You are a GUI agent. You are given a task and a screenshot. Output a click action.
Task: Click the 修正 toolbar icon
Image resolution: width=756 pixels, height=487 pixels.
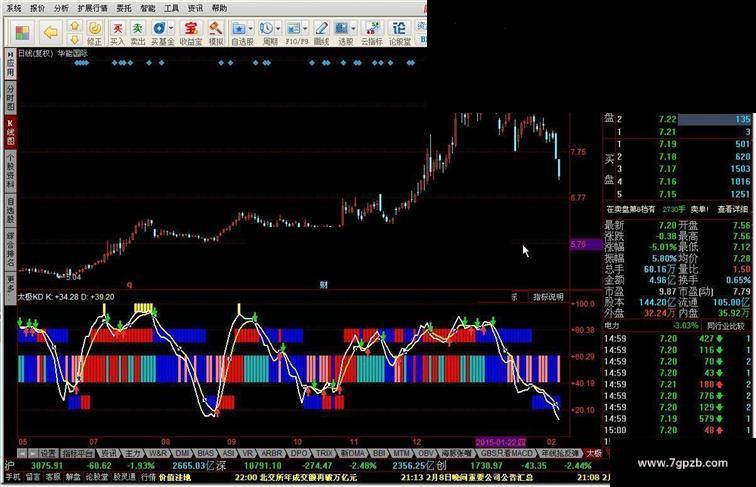[95, 33]
